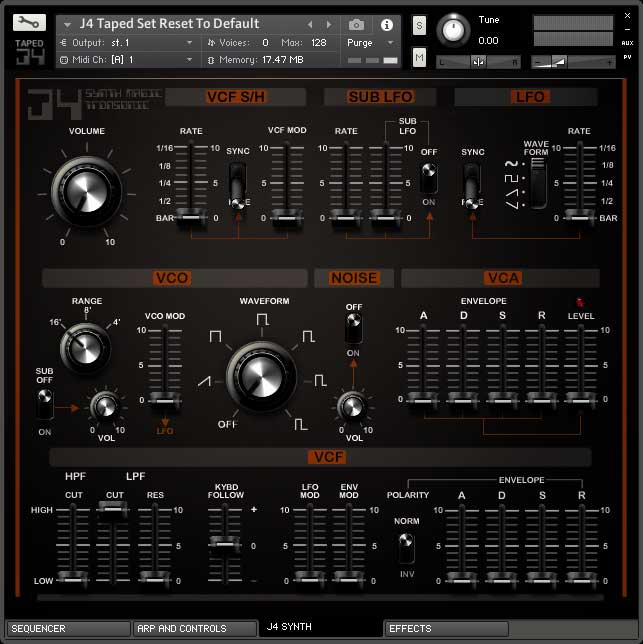Image resolution: width=643 pixels, height=644 pixels.
Task: Solo the instrument with S button
Action: point(419,25)
